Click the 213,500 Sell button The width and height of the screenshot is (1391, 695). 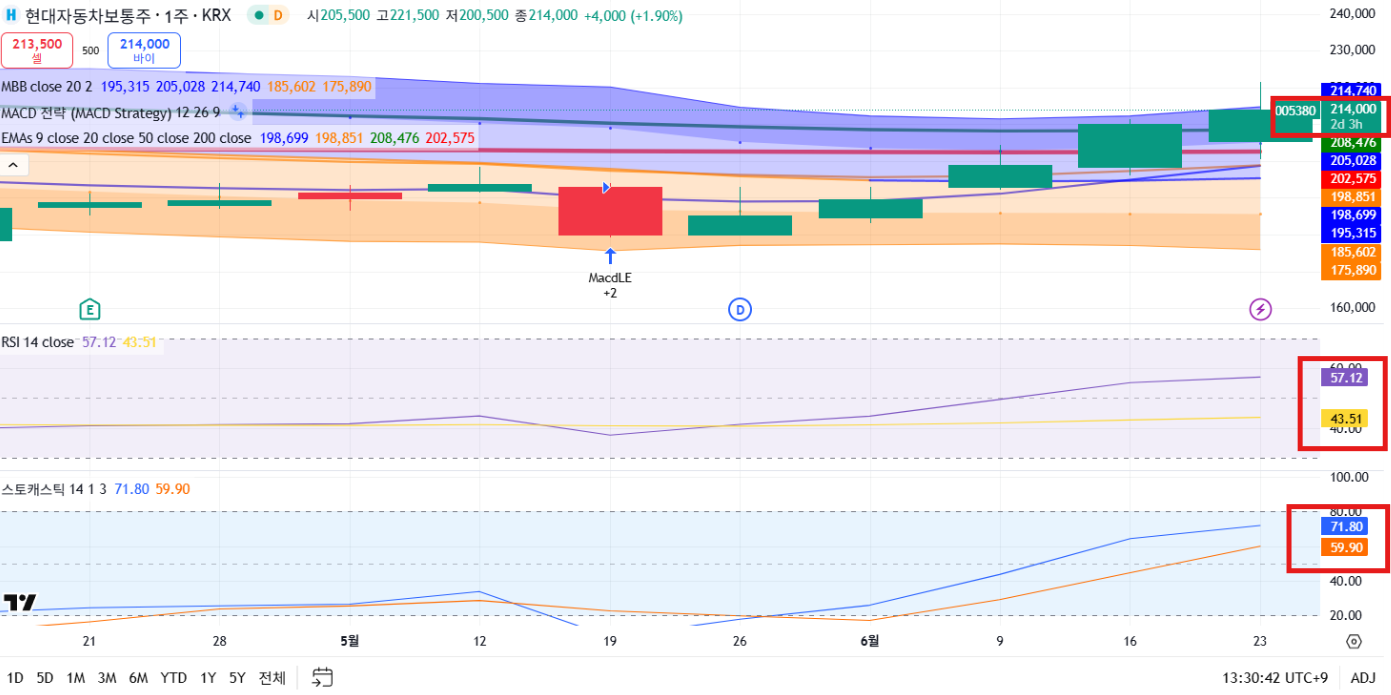(37, 50)
